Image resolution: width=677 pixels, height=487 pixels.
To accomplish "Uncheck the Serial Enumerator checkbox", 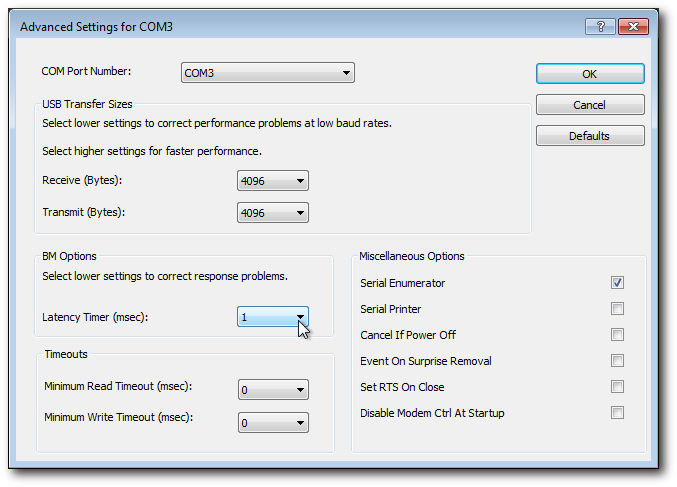I will tap(618, 283).
